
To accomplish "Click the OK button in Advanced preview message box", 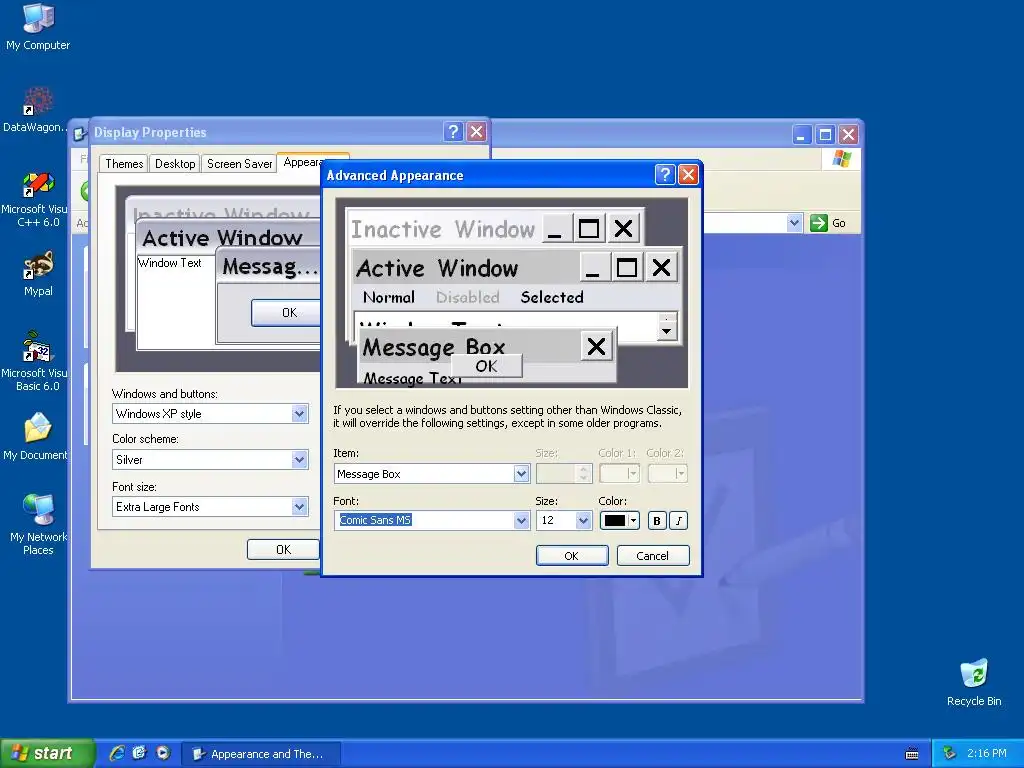I will (487, 366).
